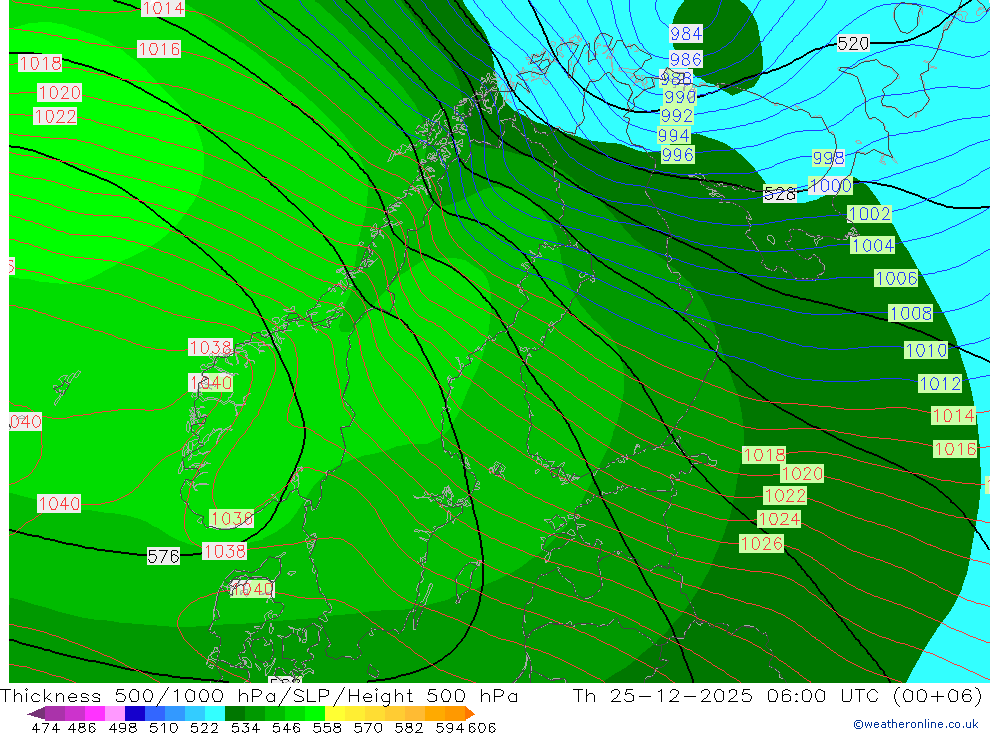
Task: Select the 994 isobar label
Action: click(674, 135)
